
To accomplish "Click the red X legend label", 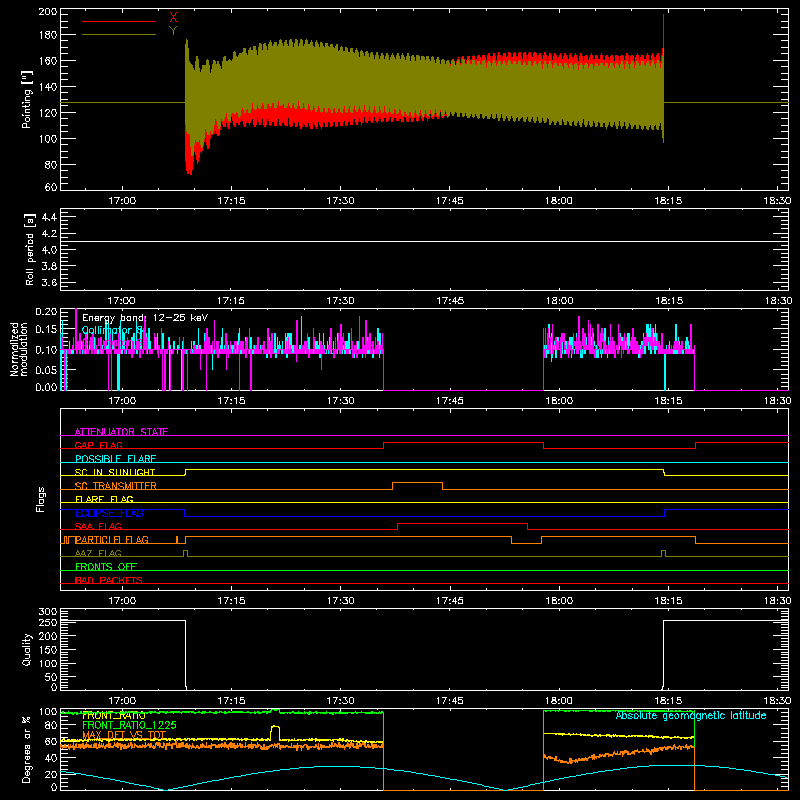I will pyautogui.click(x=173, y=18).
